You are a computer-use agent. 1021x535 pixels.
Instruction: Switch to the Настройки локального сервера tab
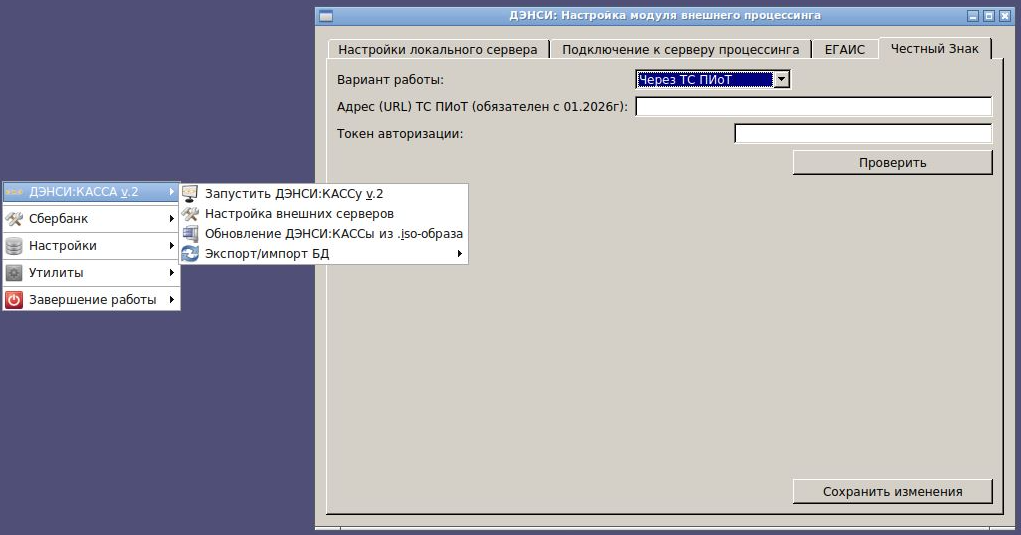[438, 49]
